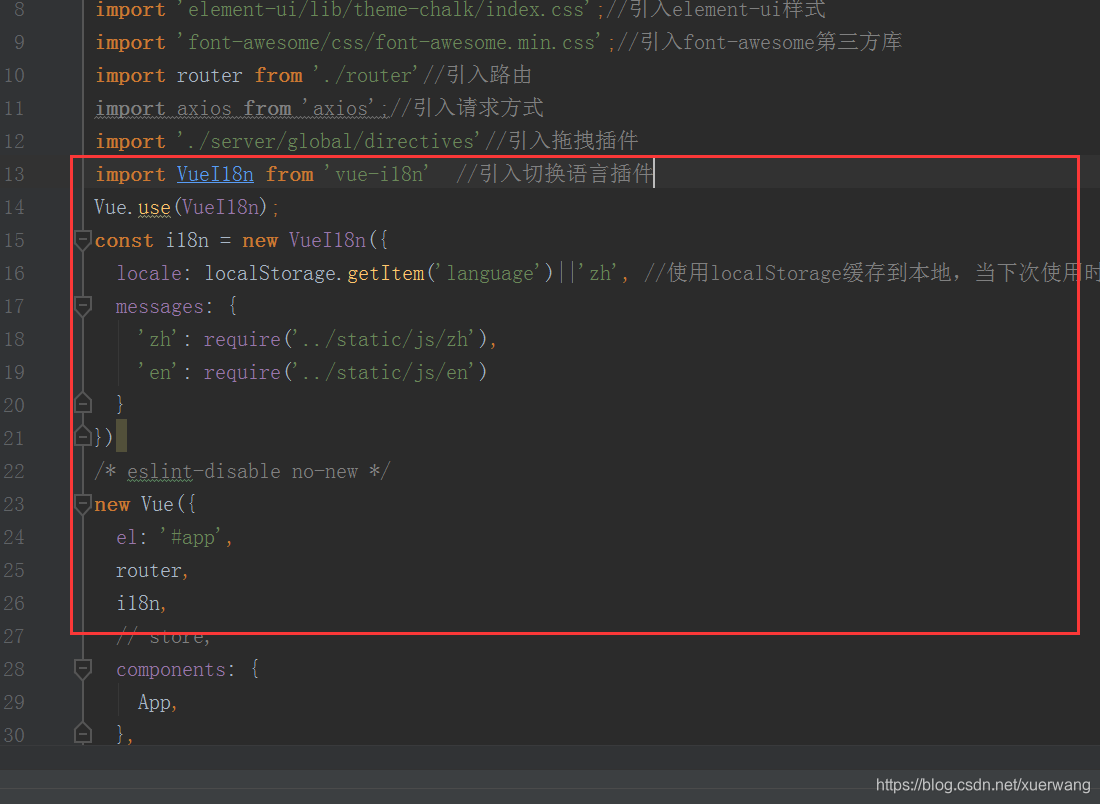Click the getItem method name
The image size is (1100, 804).
pyautogui.click(x=386, y=273)
